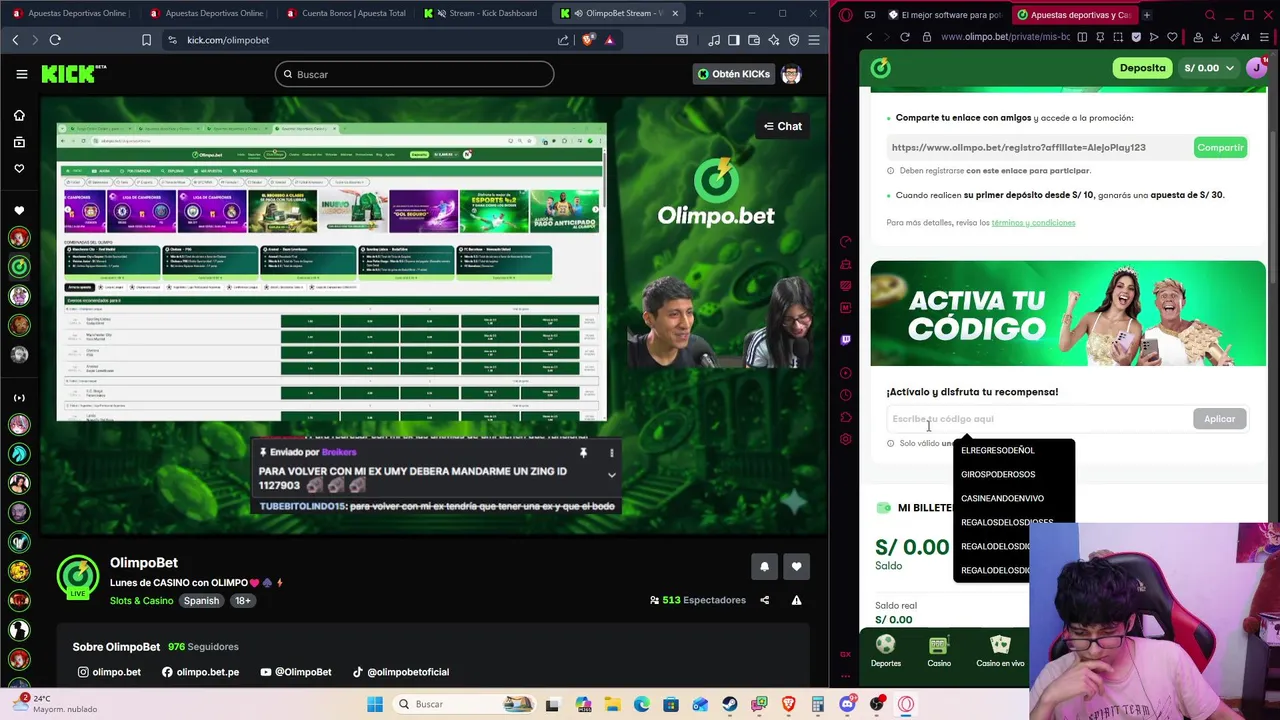Open Opera downloads

[x=1216, y=37]
